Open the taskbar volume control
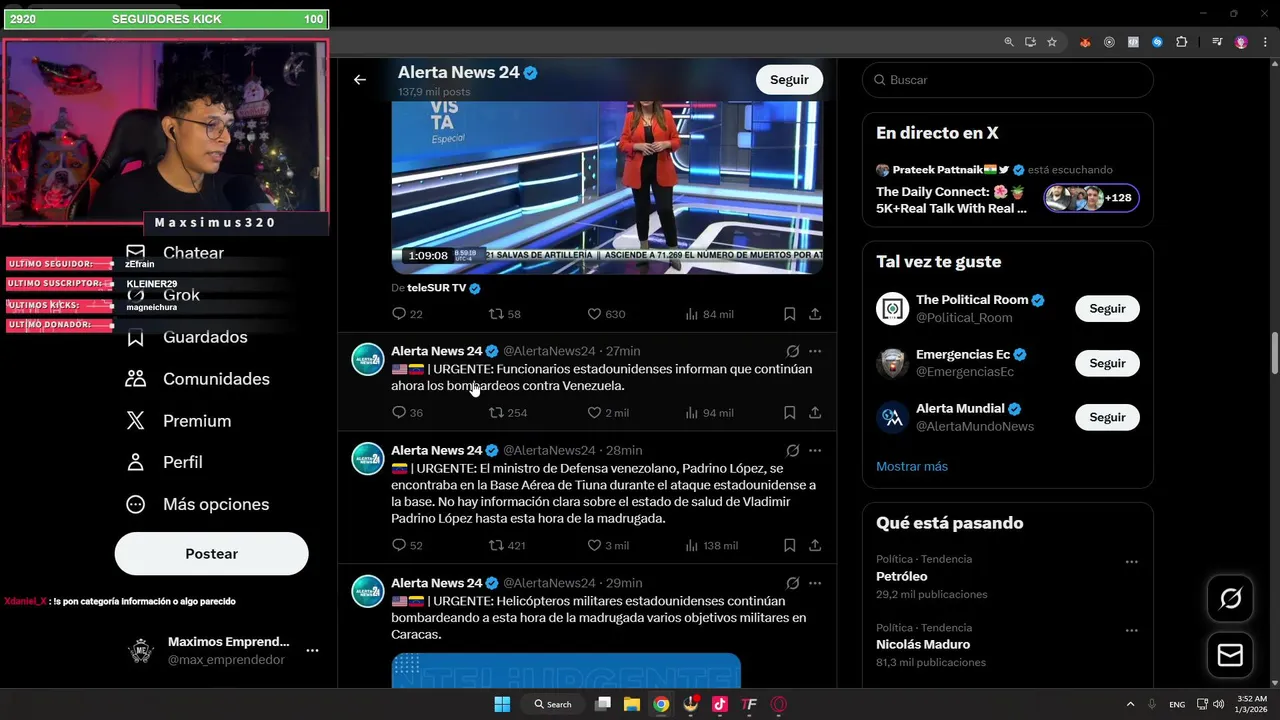This screenshot has height=720, width=1280. (1218, 704)
